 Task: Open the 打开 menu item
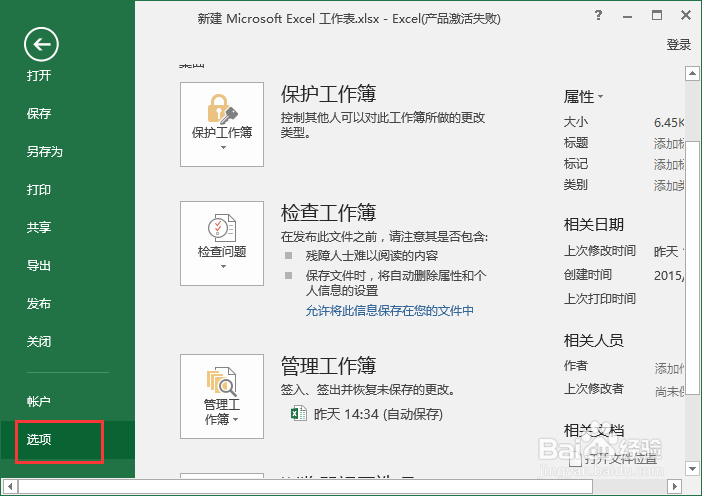tap(39, 75)
